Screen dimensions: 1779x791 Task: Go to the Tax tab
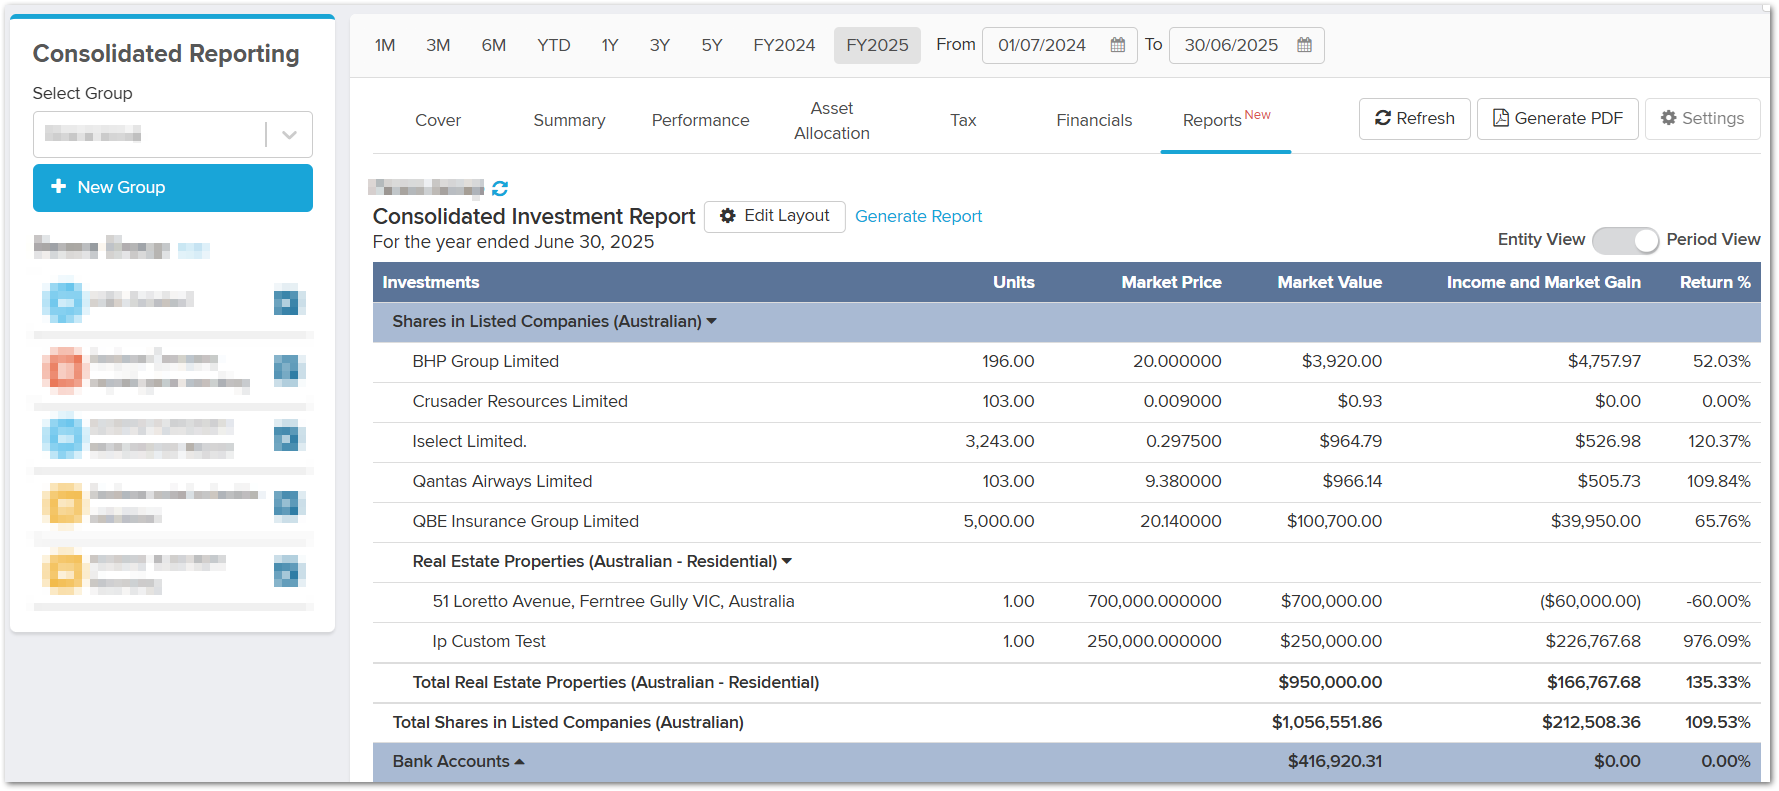tap(963, 120)
